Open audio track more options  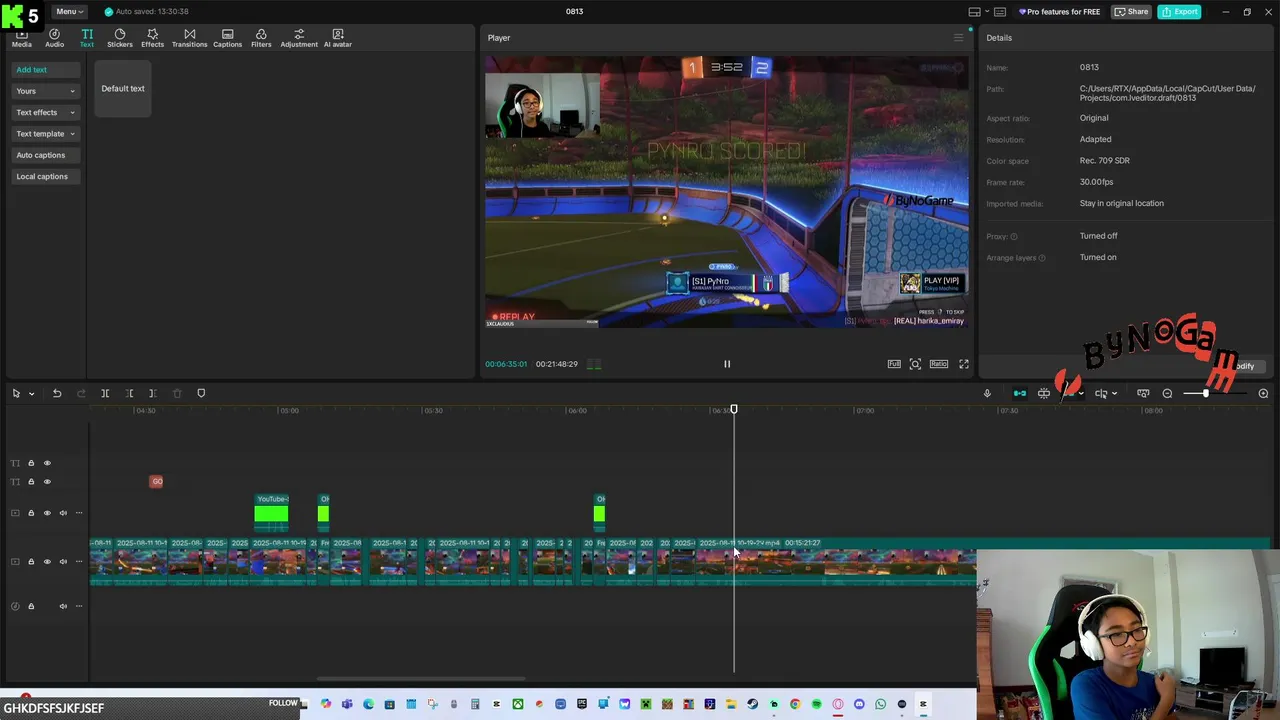click(79, 606)
